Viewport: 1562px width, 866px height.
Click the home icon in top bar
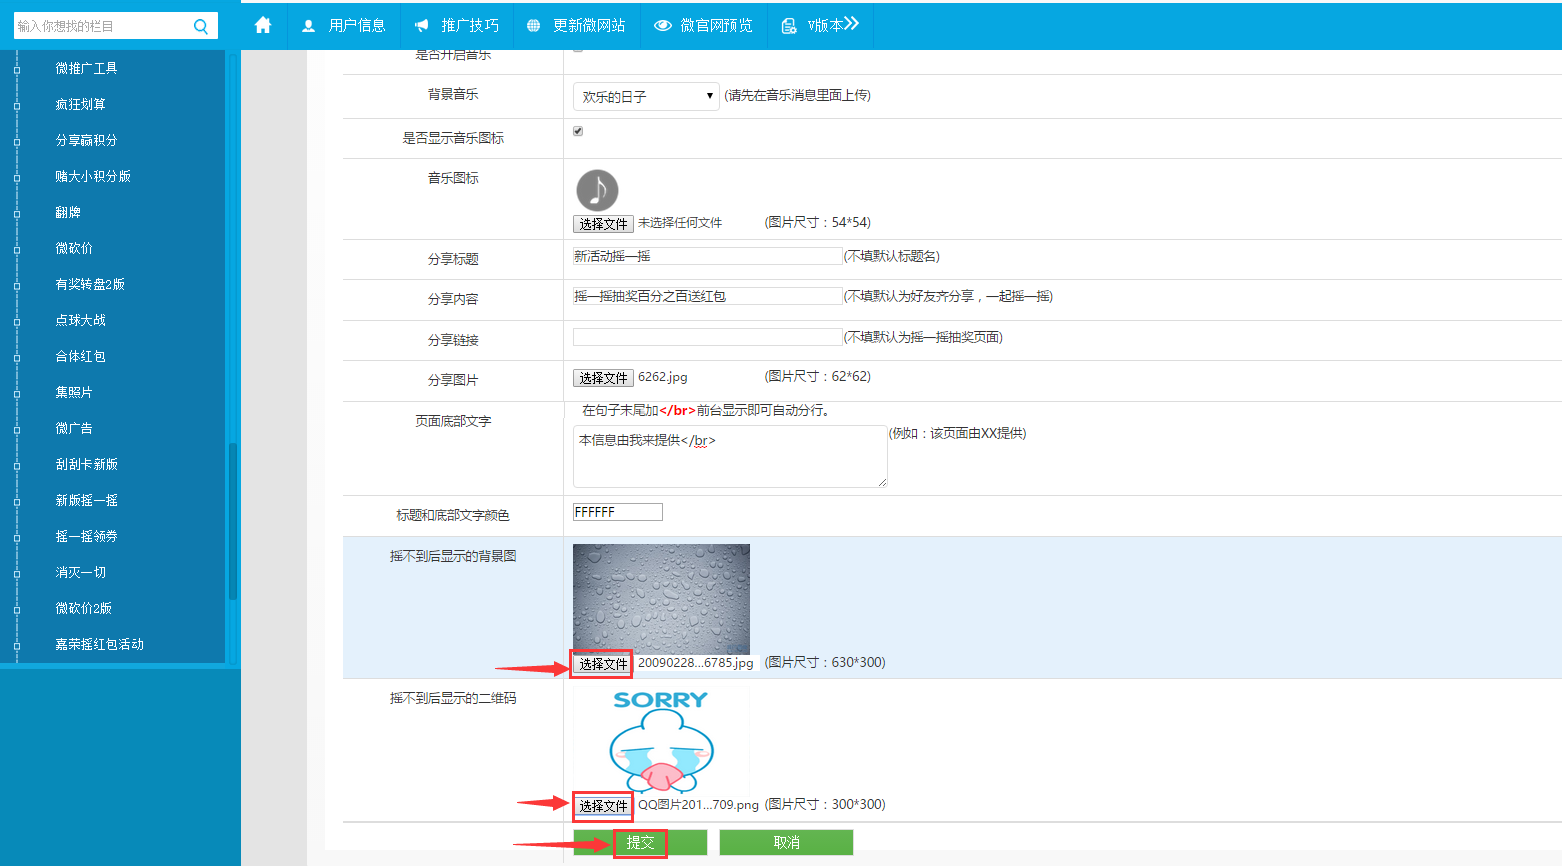[x=263, y=25]
